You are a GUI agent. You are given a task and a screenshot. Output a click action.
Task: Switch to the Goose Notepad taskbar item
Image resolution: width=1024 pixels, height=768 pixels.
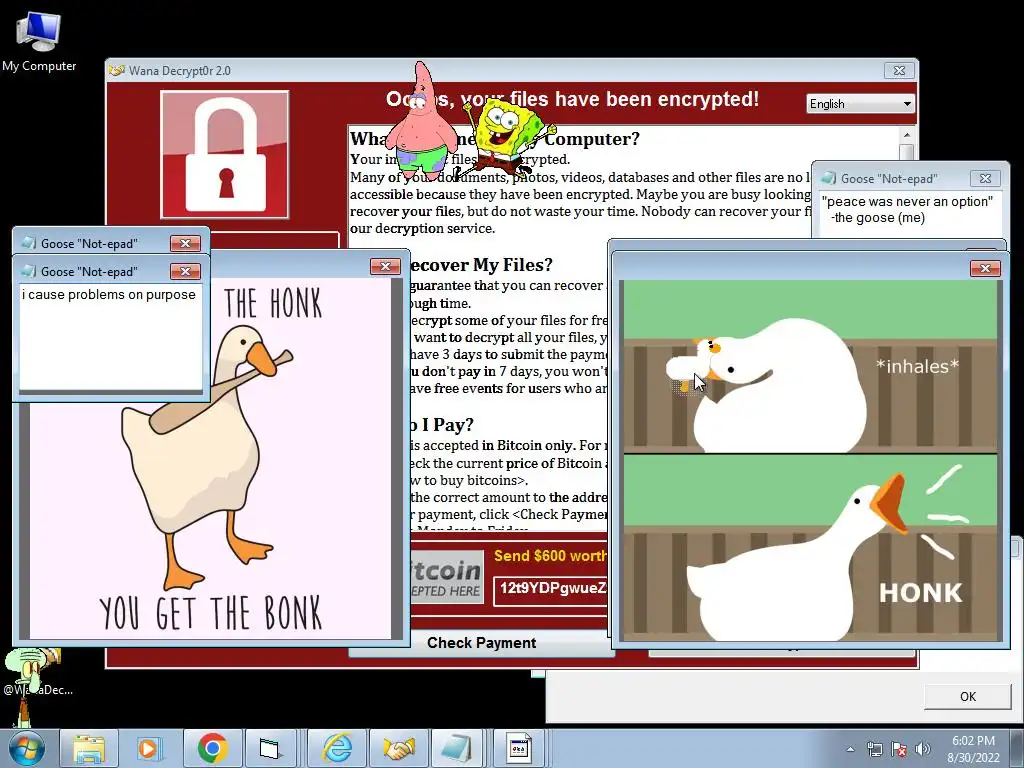[456, 749]
